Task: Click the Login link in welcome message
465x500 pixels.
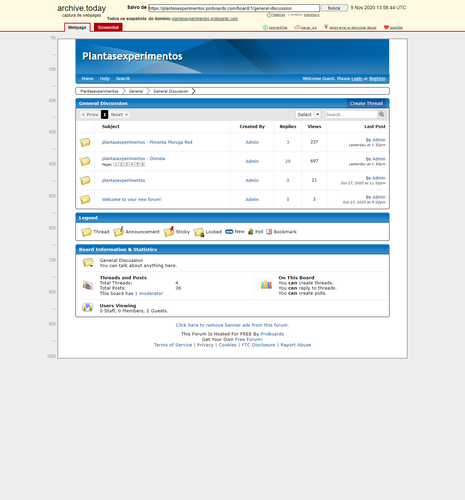Action: pos(357,79)
